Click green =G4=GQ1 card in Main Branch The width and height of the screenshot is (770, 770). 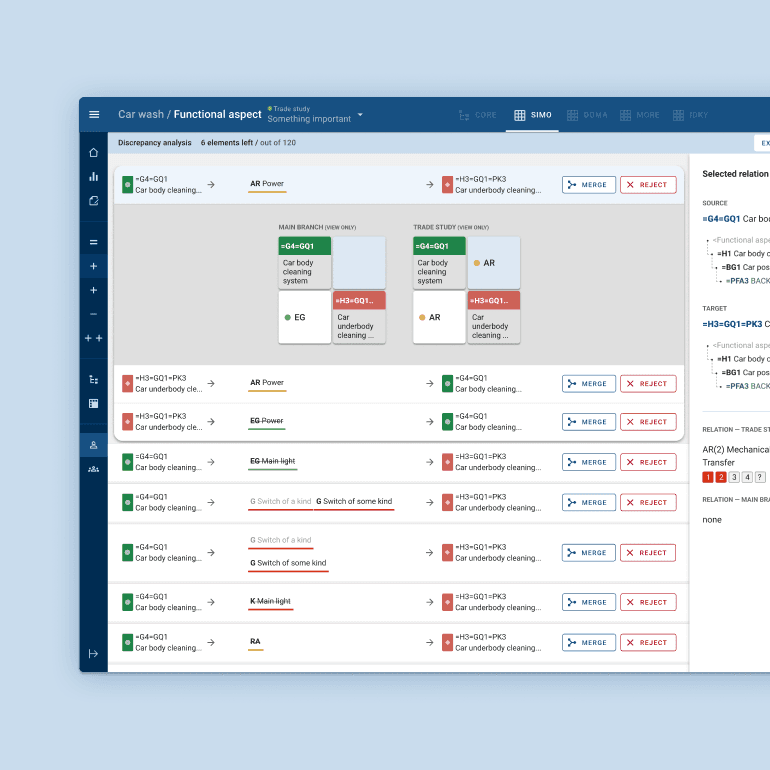click(304, 263)
